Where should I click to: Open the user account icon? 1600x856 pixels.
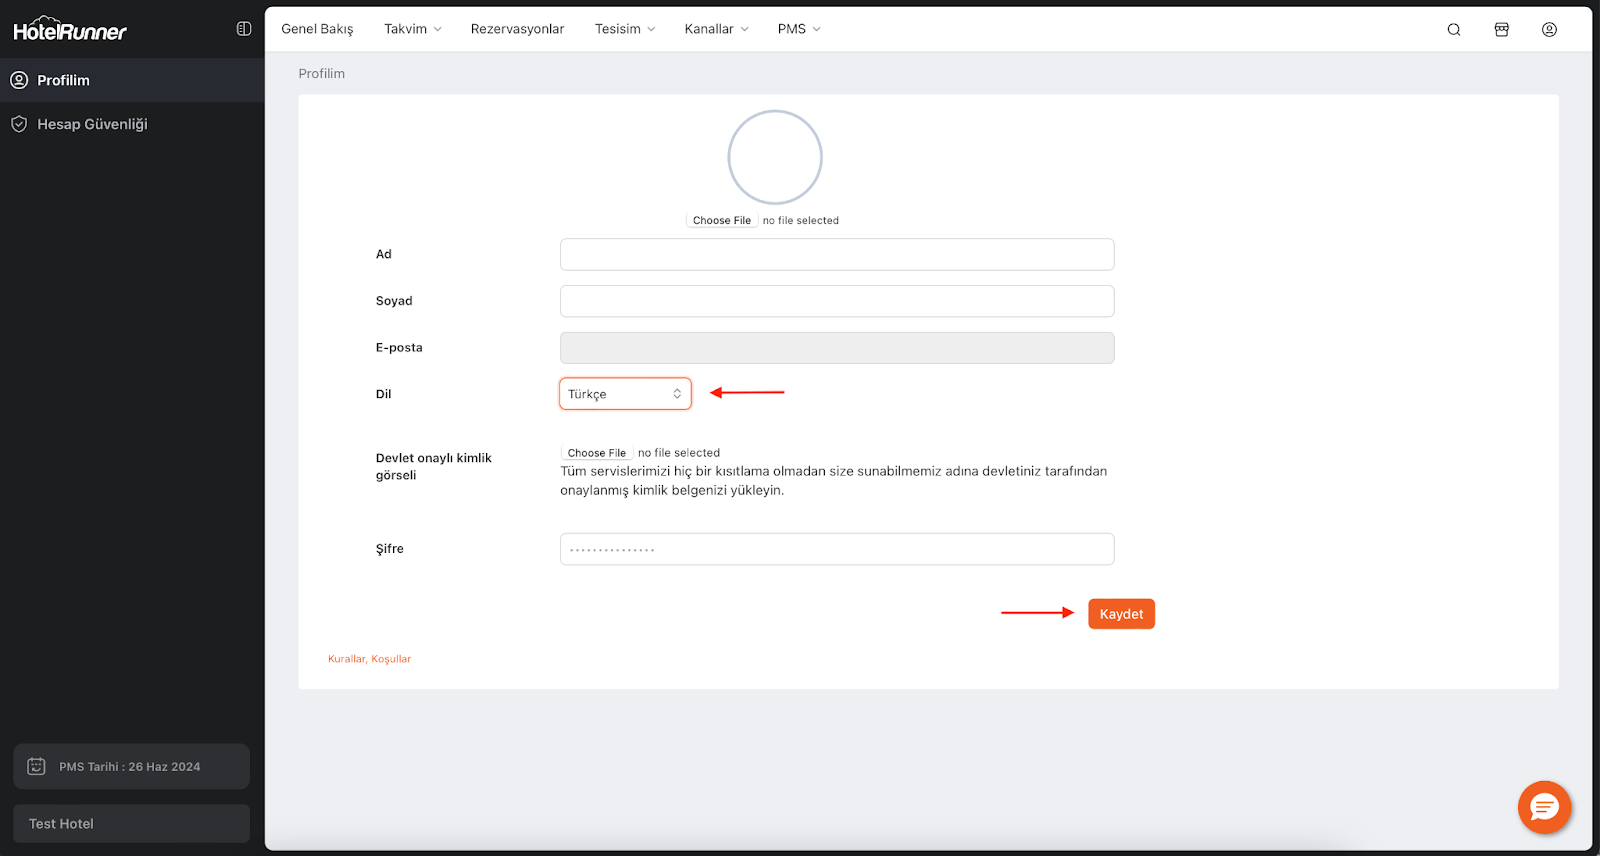coord(1549,30)
